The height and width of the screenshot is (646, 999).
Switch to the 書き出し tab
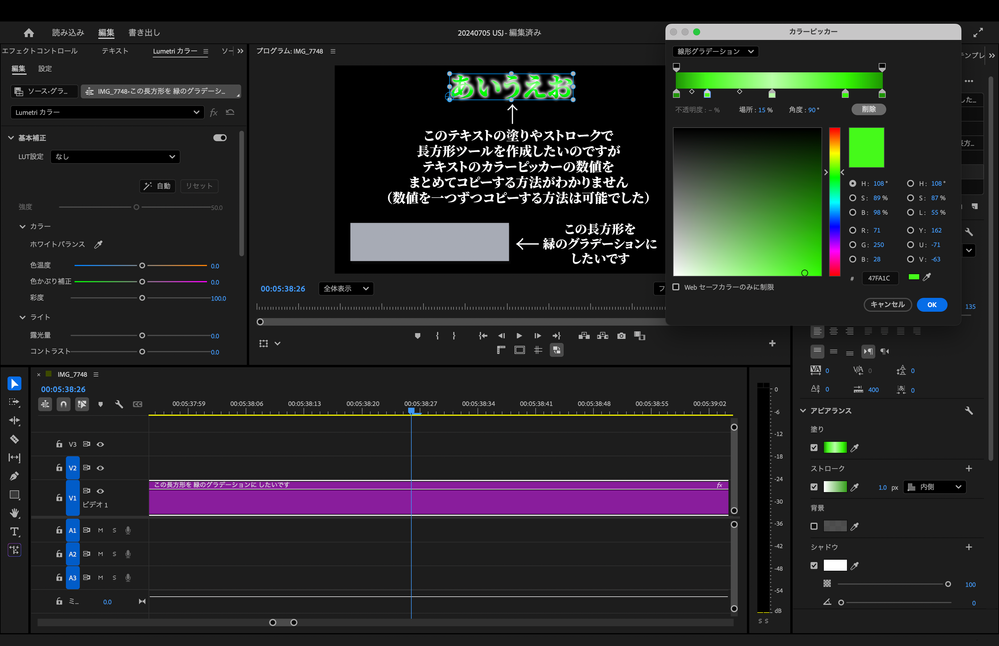(x=143, y=33)
